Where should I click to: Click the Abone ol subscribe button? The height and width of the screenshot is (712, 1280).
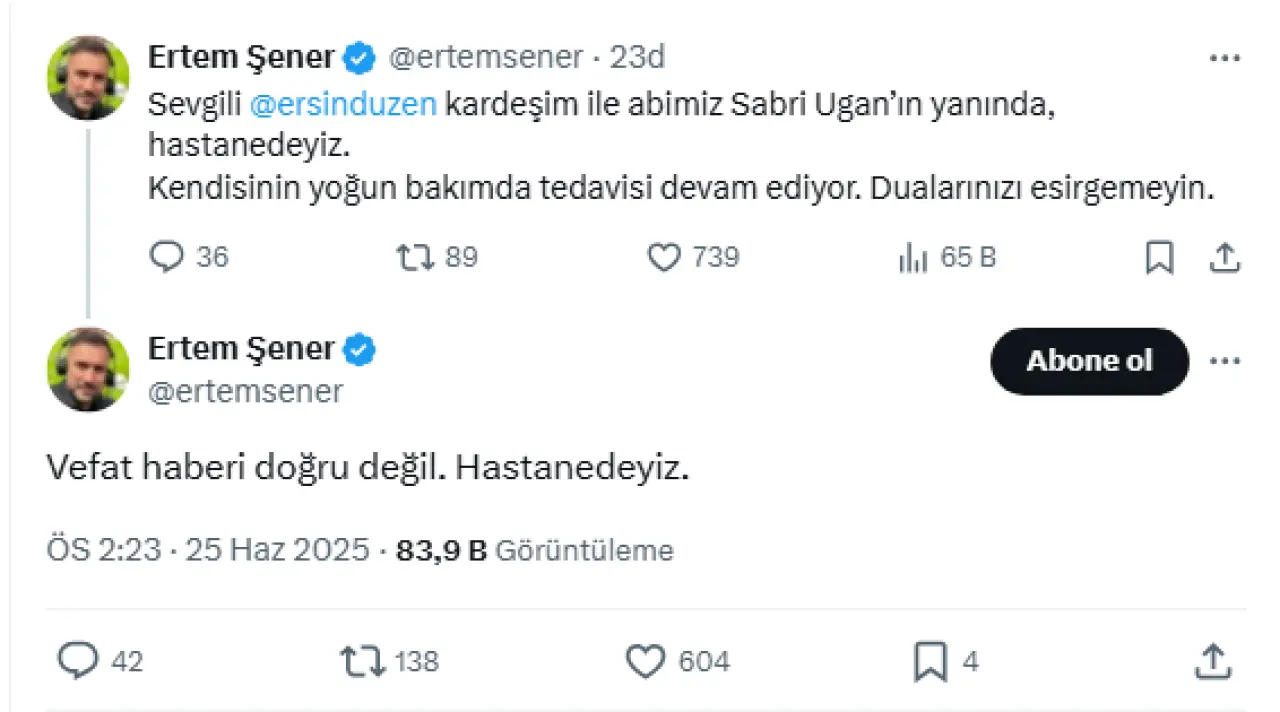[1089, 361]
